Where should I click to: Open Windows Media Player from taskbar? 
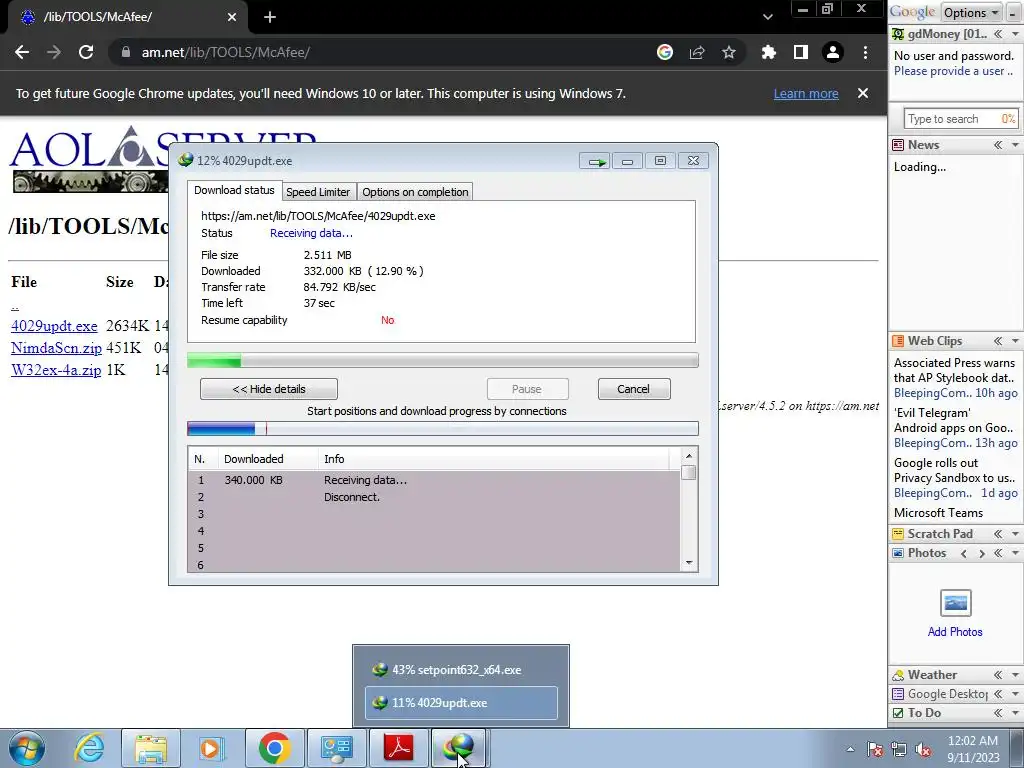(212, 748)
